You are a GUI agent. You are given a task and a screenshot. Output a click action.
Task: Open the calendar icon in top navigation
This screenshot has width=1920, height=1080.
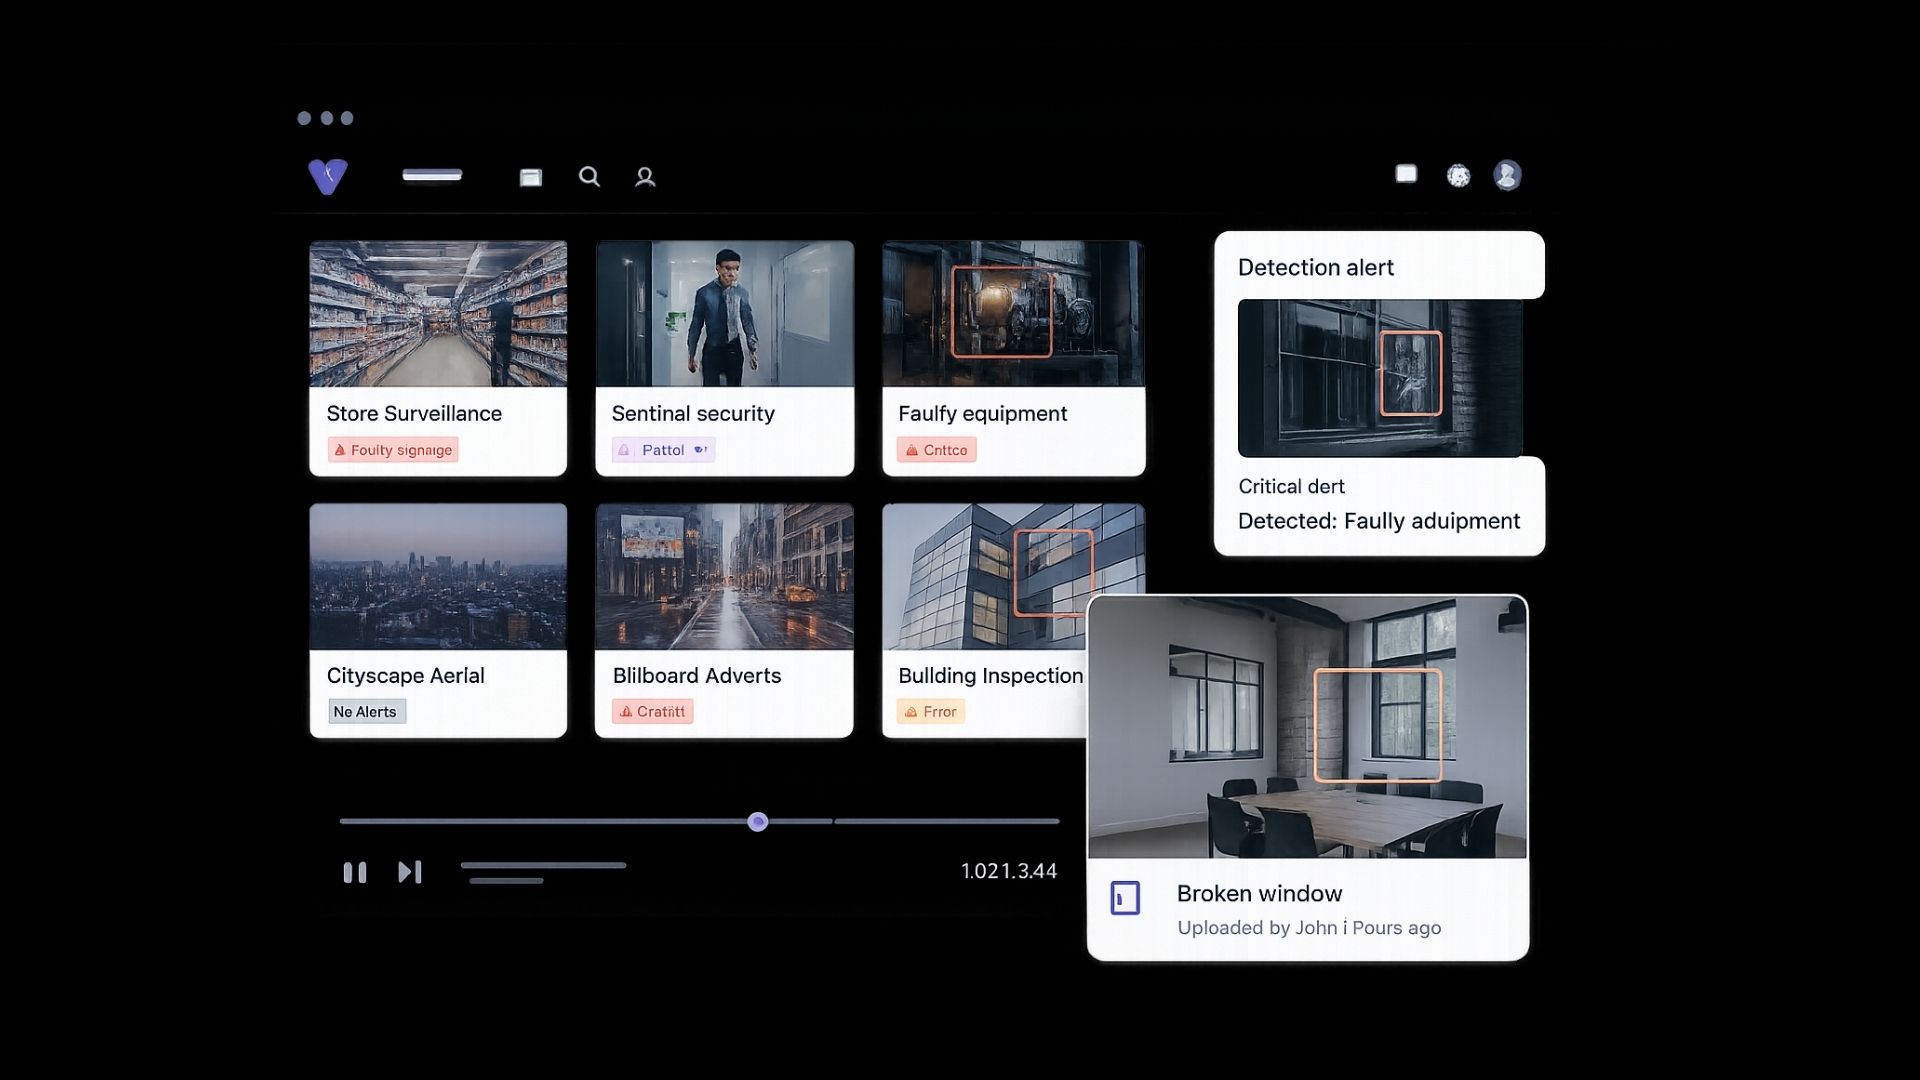(x=531, y=177)
